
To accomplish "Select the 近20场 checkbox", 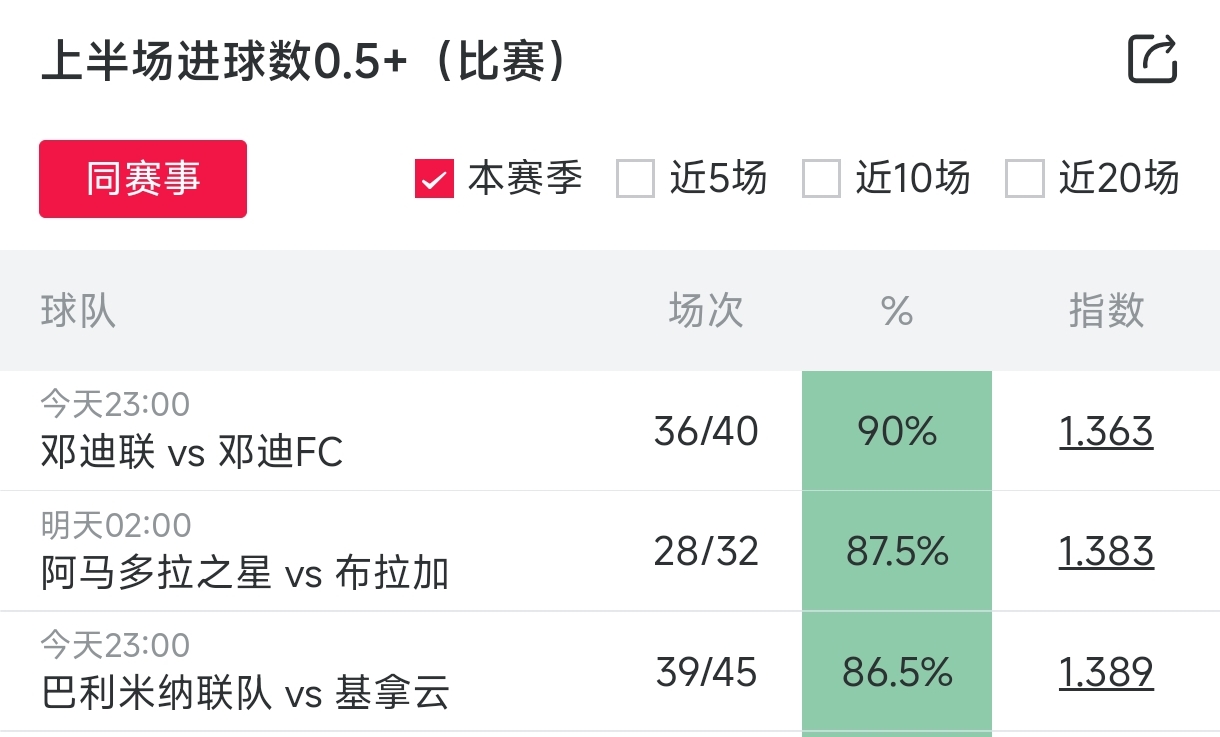I will [x=1025, y=180].
